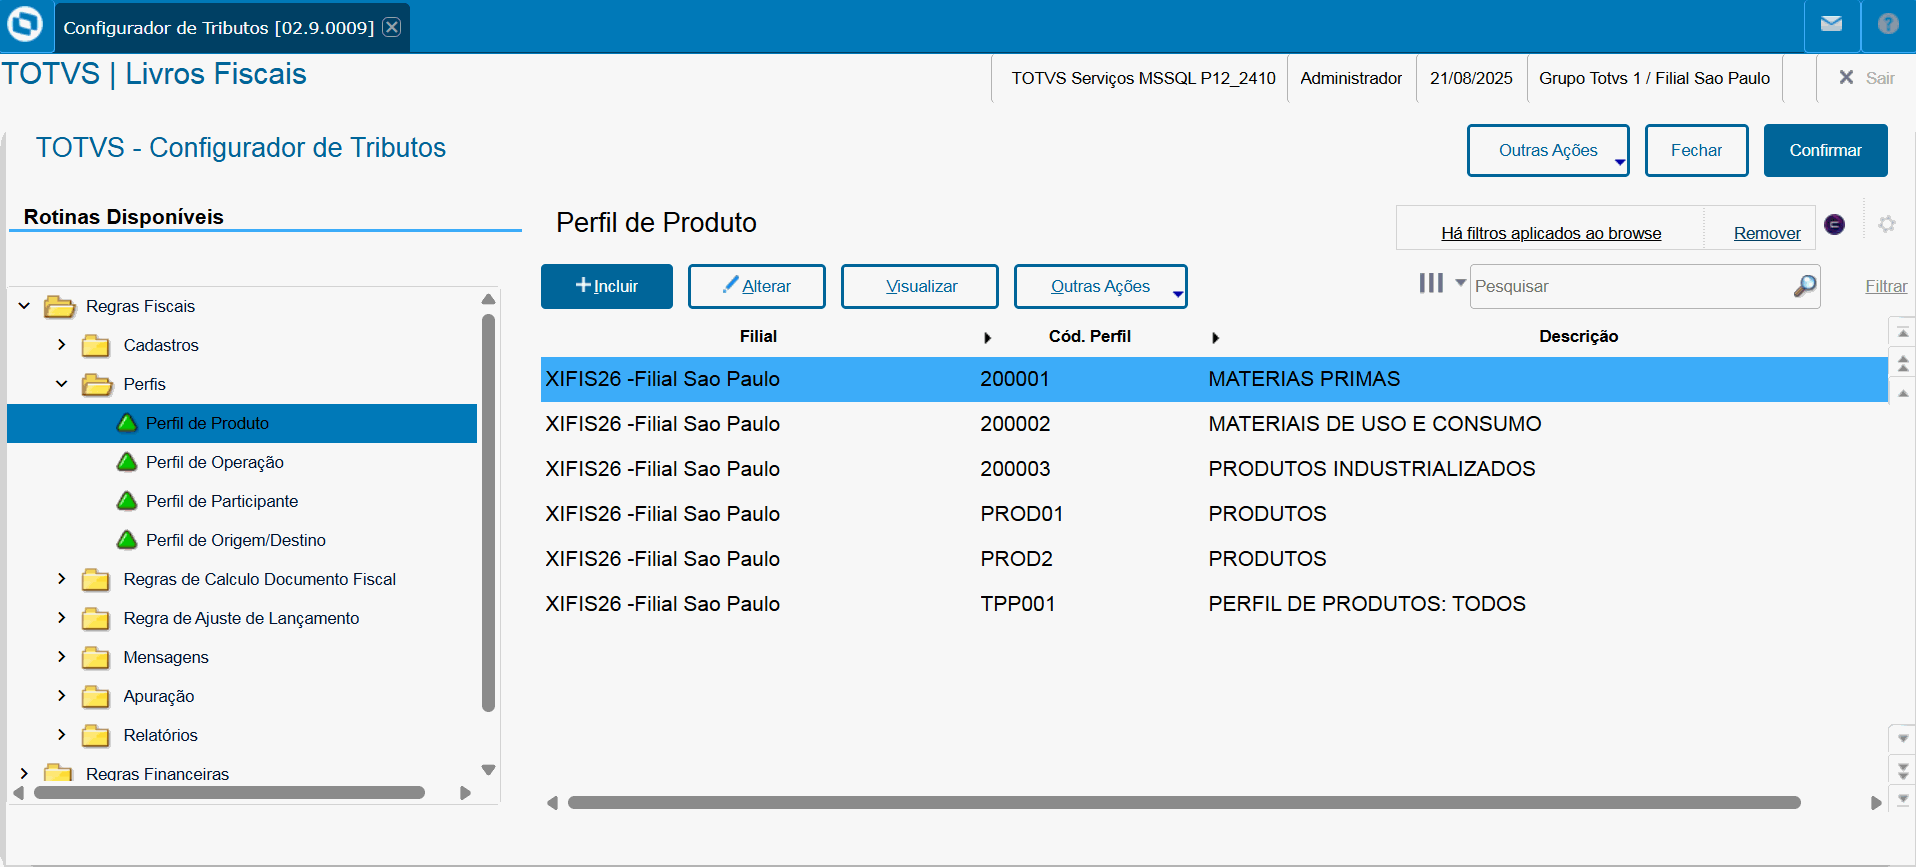Image resolution: width=1916 pixels, height=867 pixels.
Task: Open dropdown arrow beside column layout icon
Action: pos(1460,283)
